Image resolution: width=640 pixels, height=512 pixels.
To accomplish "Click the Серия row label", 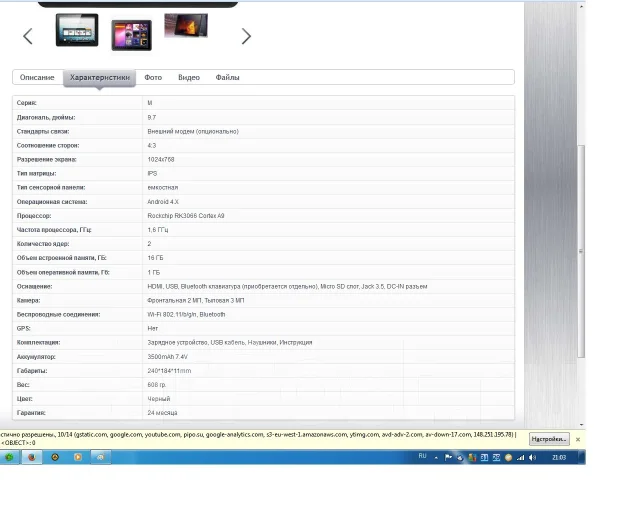I will (27, 103).
